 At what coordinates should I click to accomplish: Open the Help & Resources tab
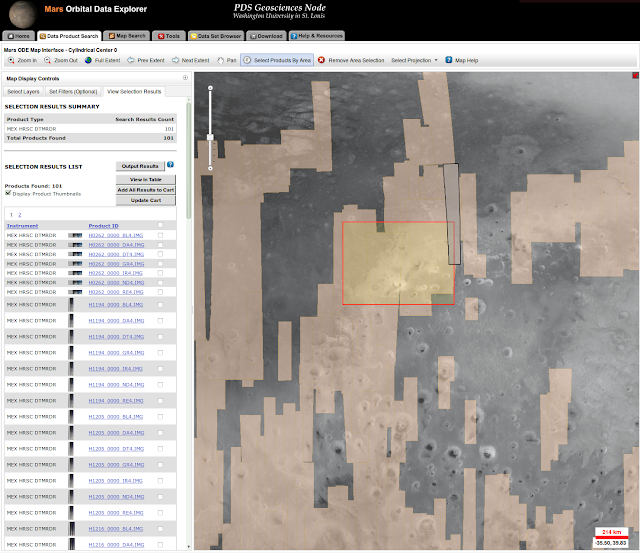[x=317, y=36]
